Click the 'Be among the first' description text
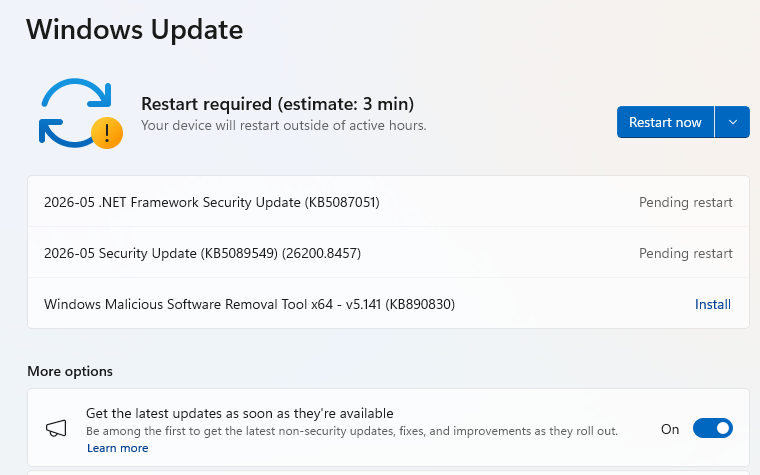760x475 pixels. click(352, 431)
